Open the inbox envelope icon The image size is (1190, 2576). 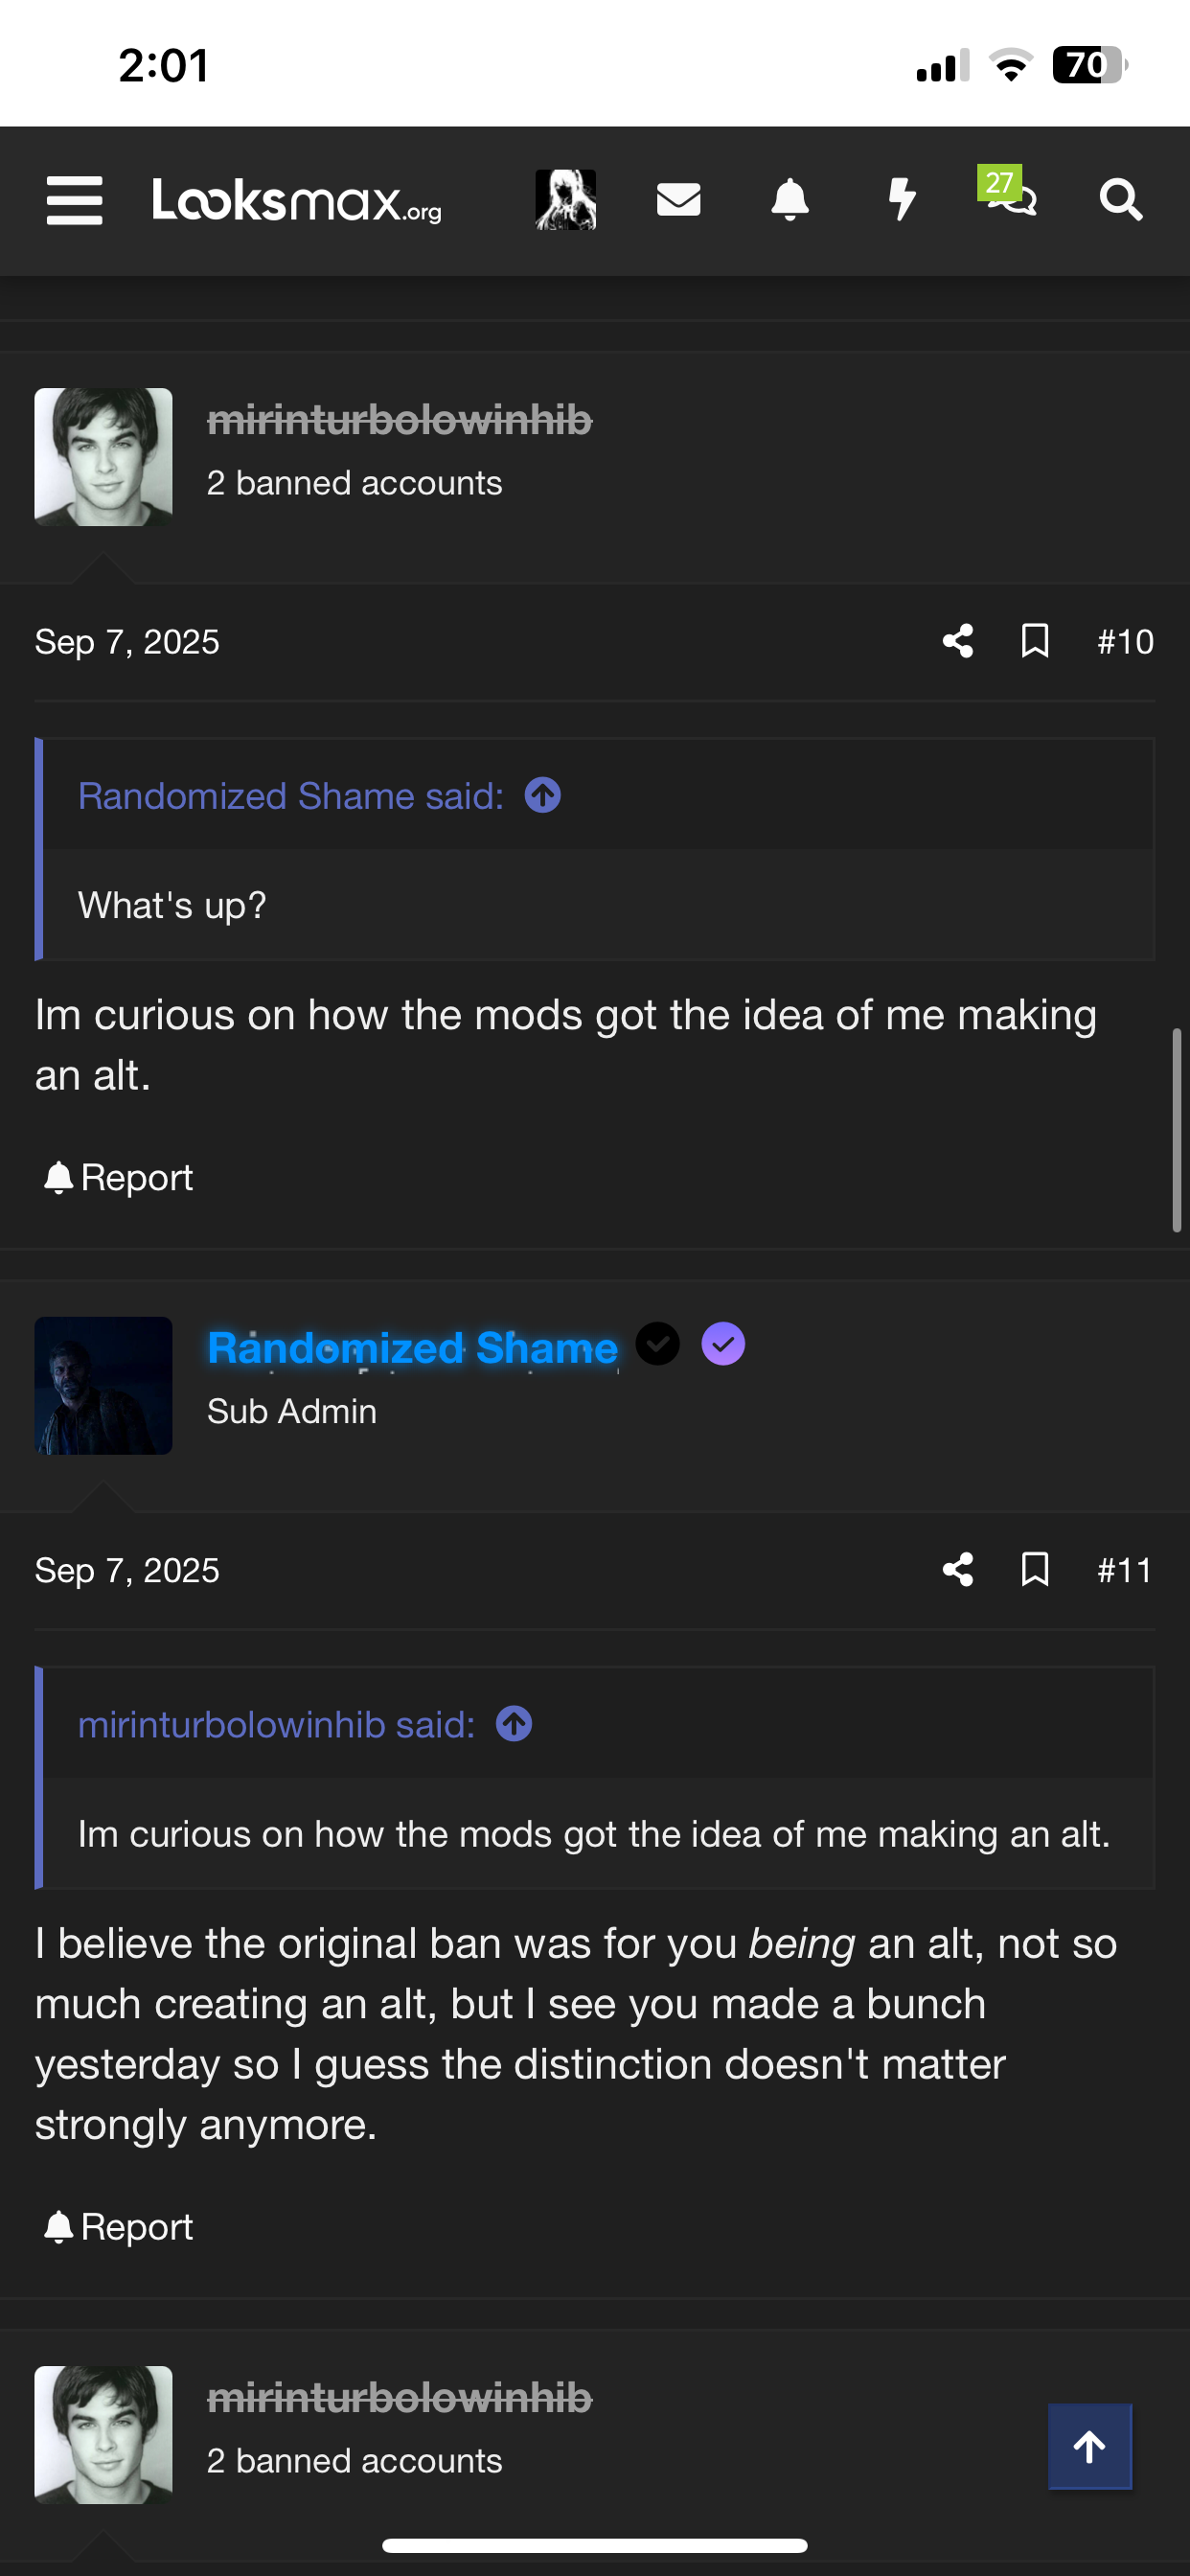pos(678,200)
